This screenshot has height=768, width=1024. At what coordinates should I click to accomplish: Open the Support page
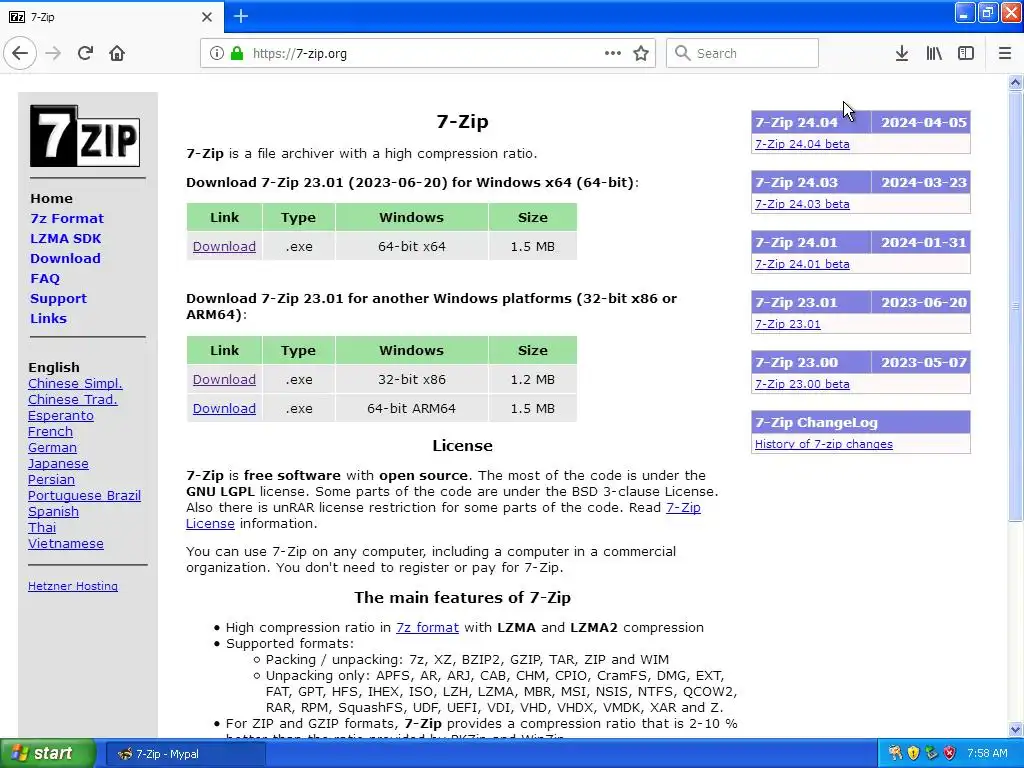[58, 298]
